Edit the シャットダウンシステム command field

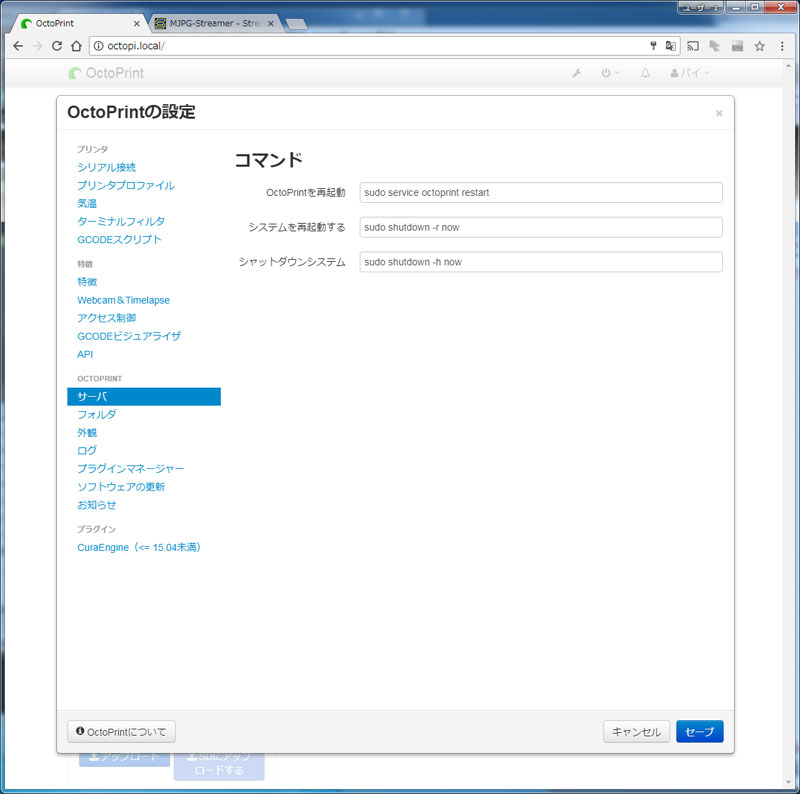541,262
